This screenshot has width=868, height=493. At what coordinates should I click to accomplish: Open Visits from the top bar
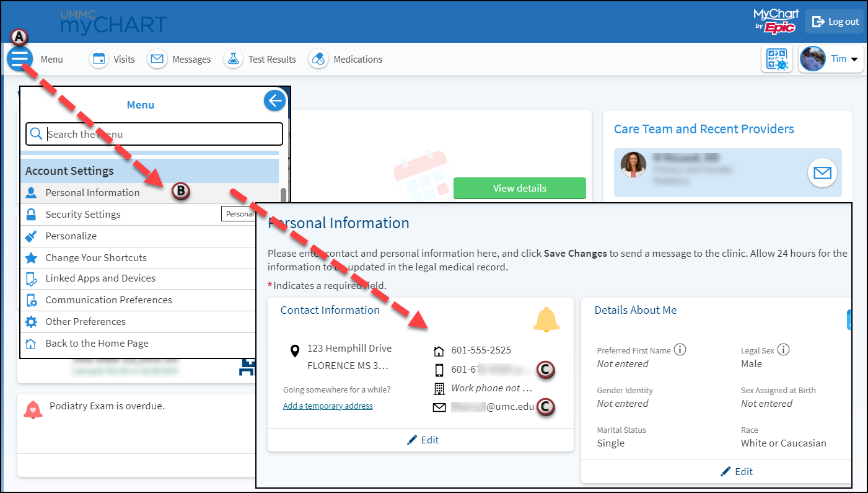pyautogui.click(x=112, y=59)
